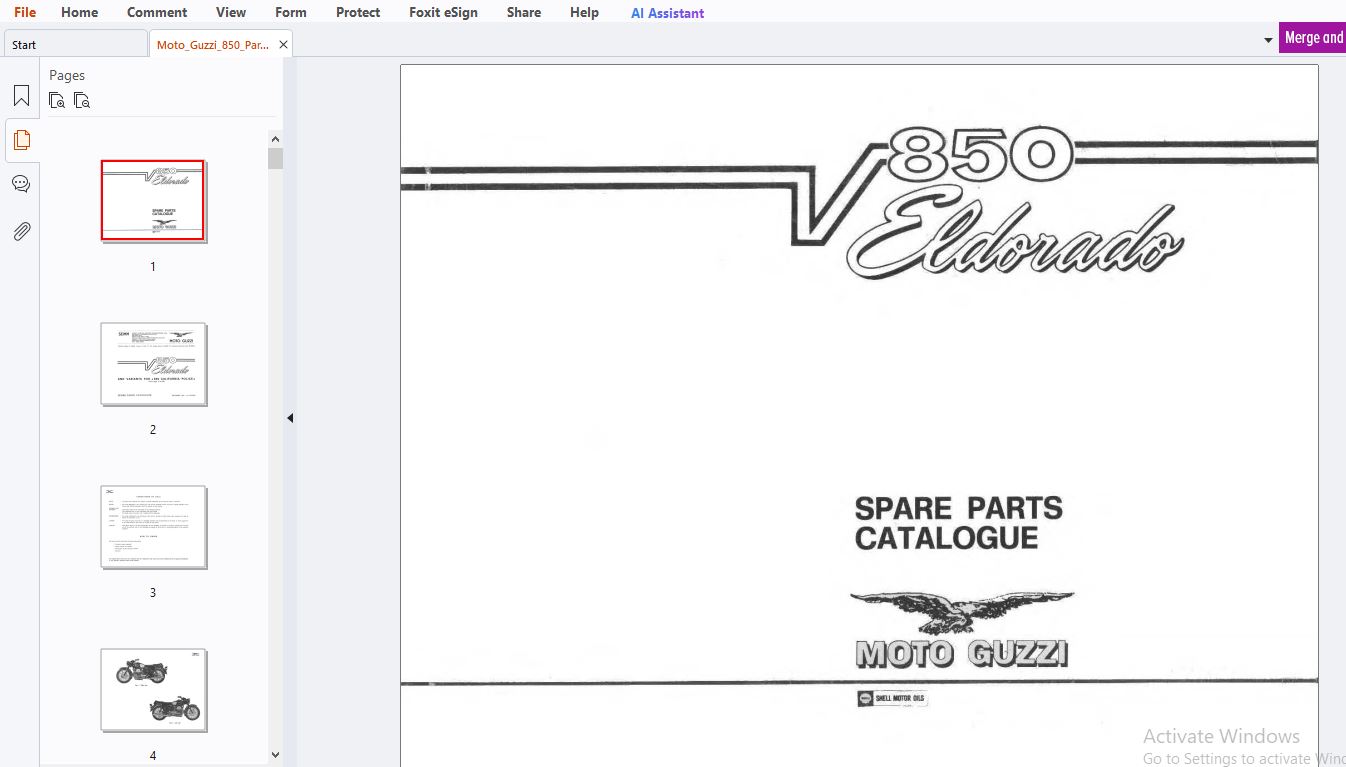Click page number 1 label

tap(153, 267)
